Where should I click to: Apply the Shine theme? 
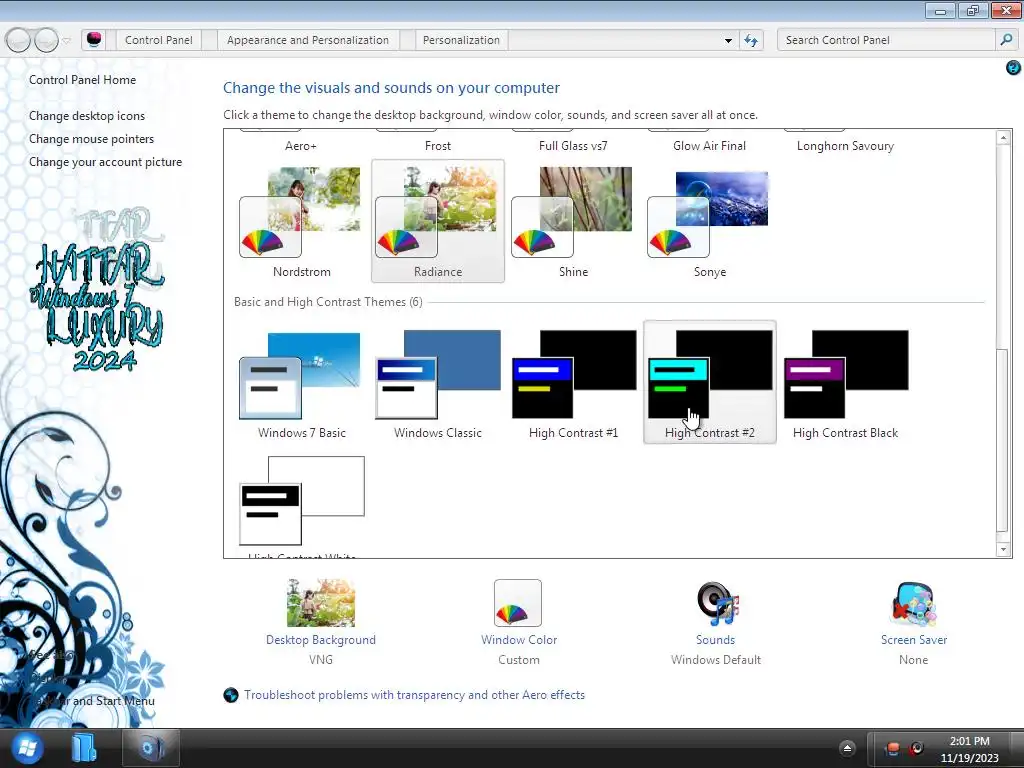(573, 221)
